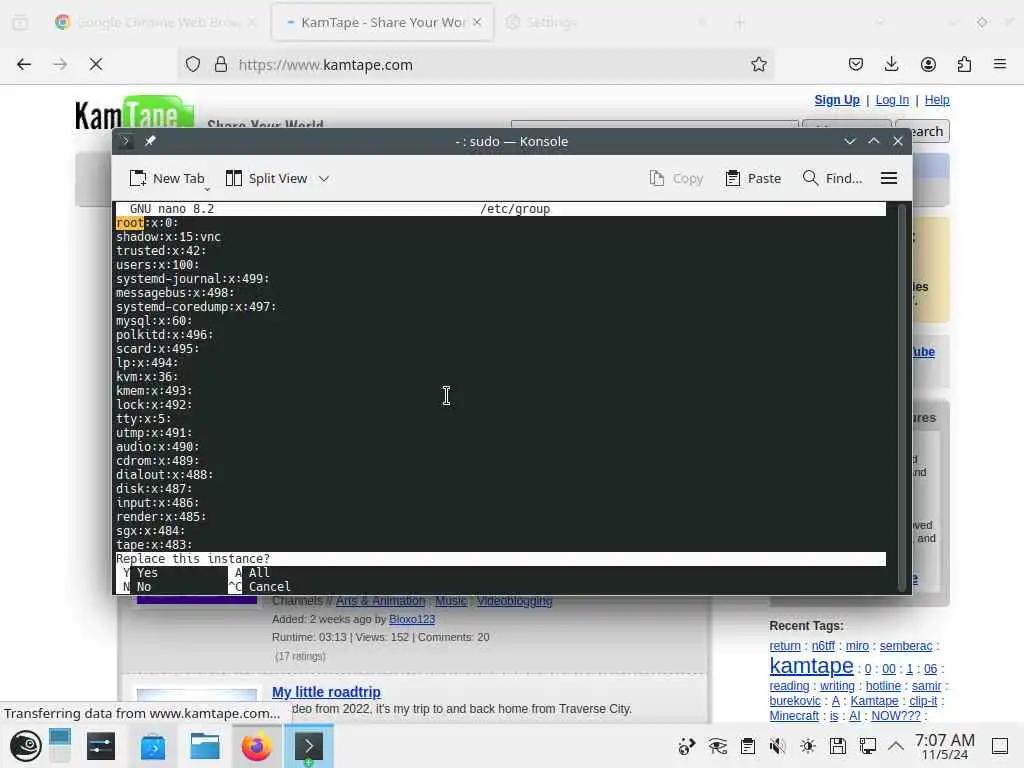Expand the Split View dropdown arrow
1024x768 pixels.
[324, 178]
